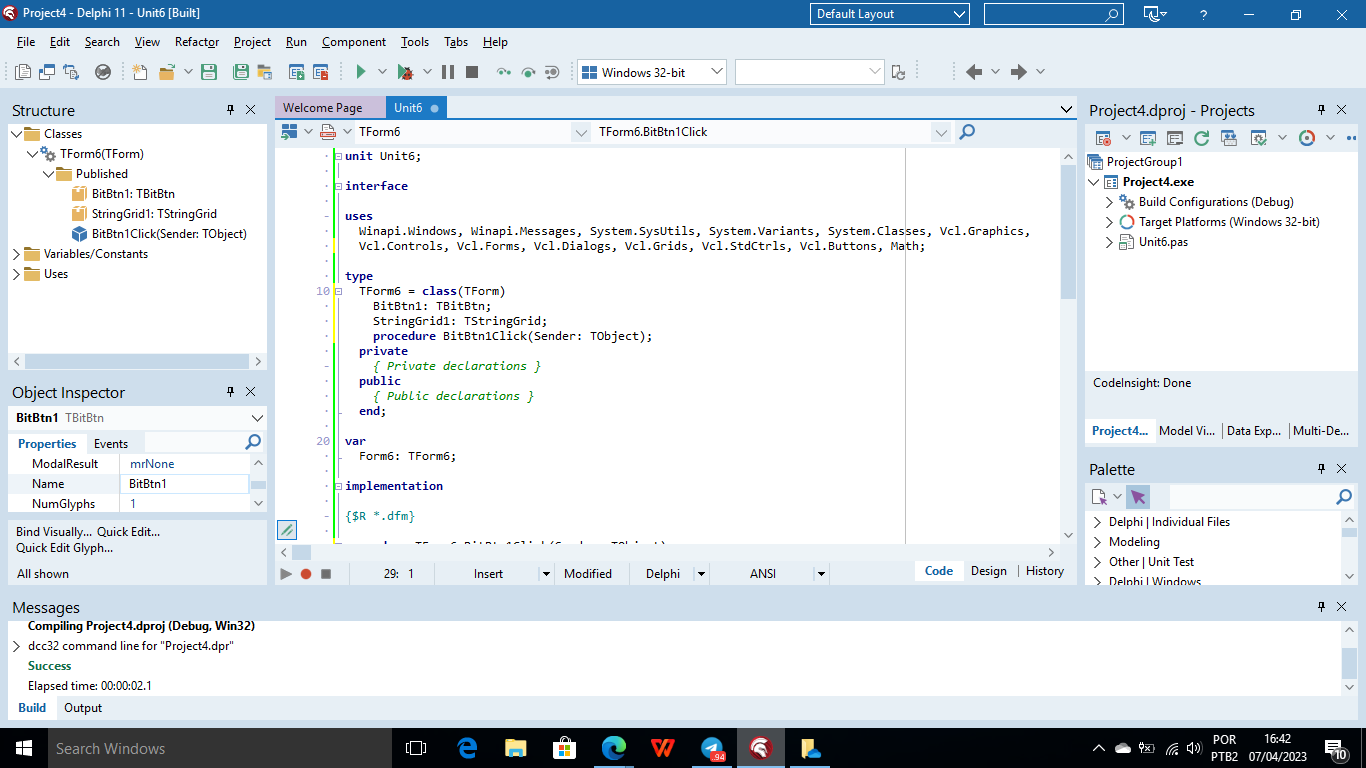Click the green Refresh icon in Projects

1202,138
